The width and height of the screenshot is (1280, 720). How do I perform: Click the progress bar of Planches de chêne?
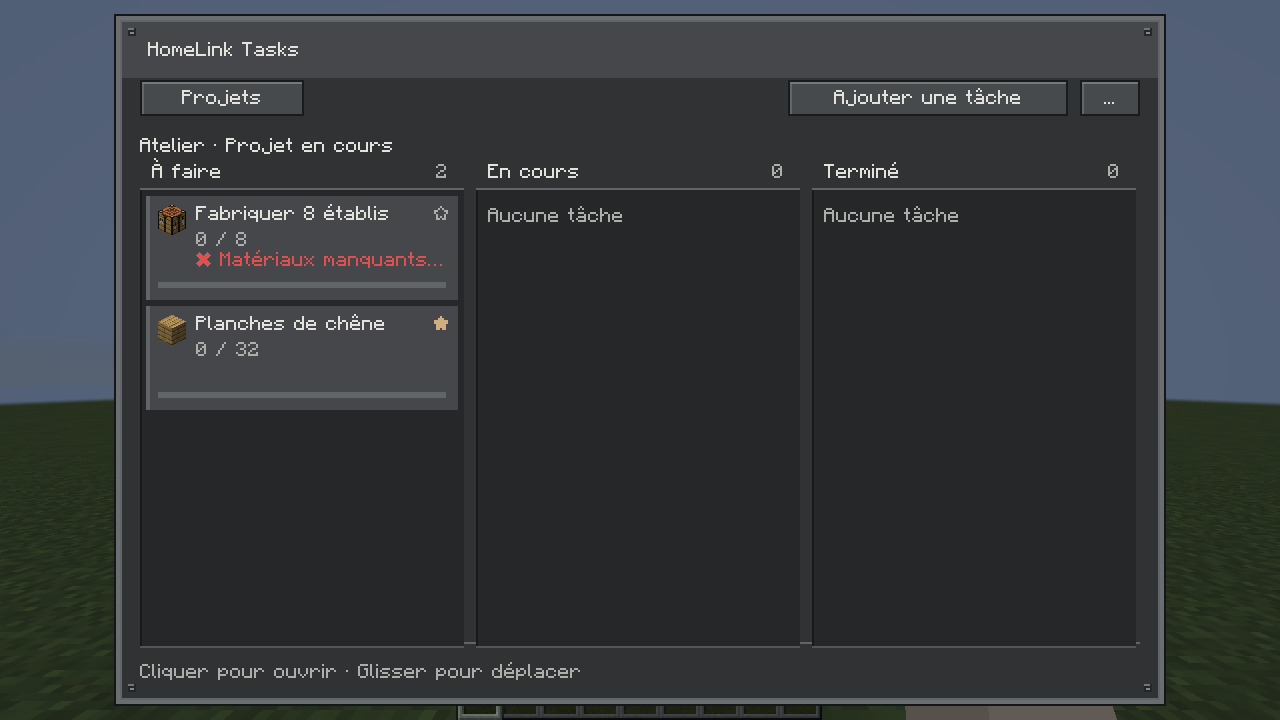point(302,395)
